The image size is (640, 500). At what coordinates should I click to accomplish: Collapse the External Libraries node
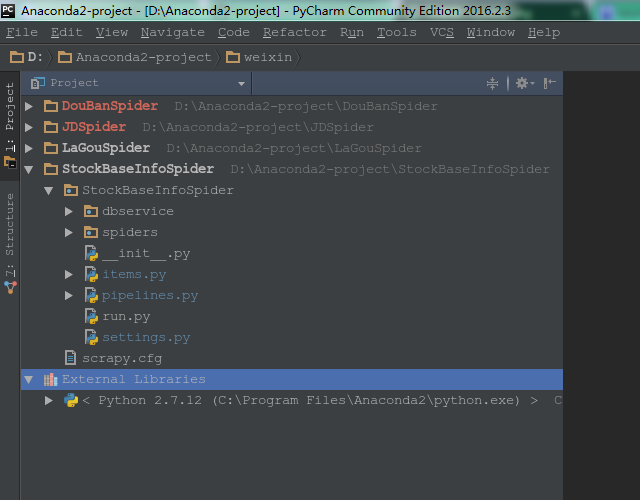pyautogui.click(x=29, y=380)
